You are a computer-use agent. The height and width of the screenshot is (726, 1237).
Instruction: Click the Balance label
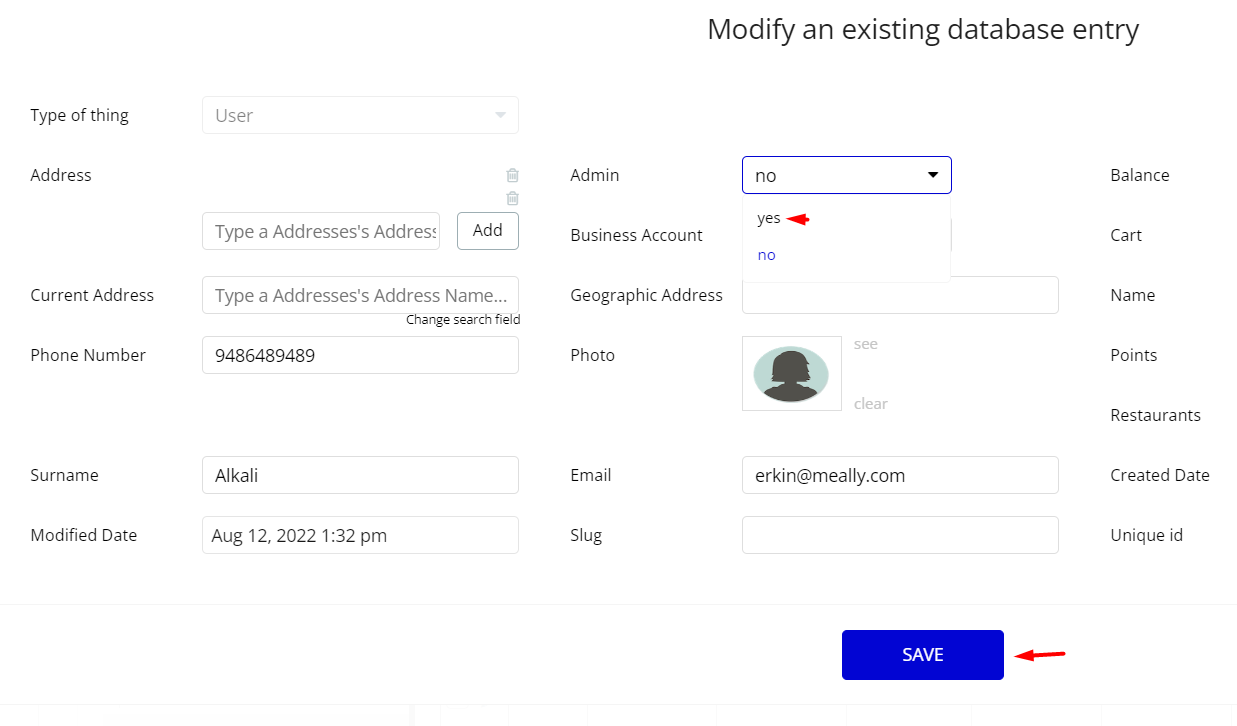[x=1140, y=175]
